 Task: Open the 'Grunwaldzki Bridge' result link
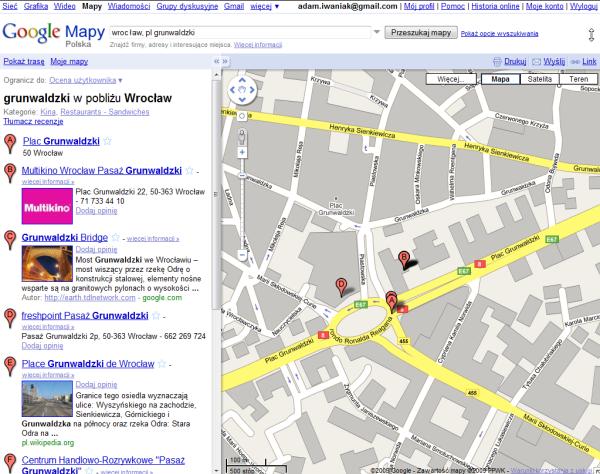[65, 237]
